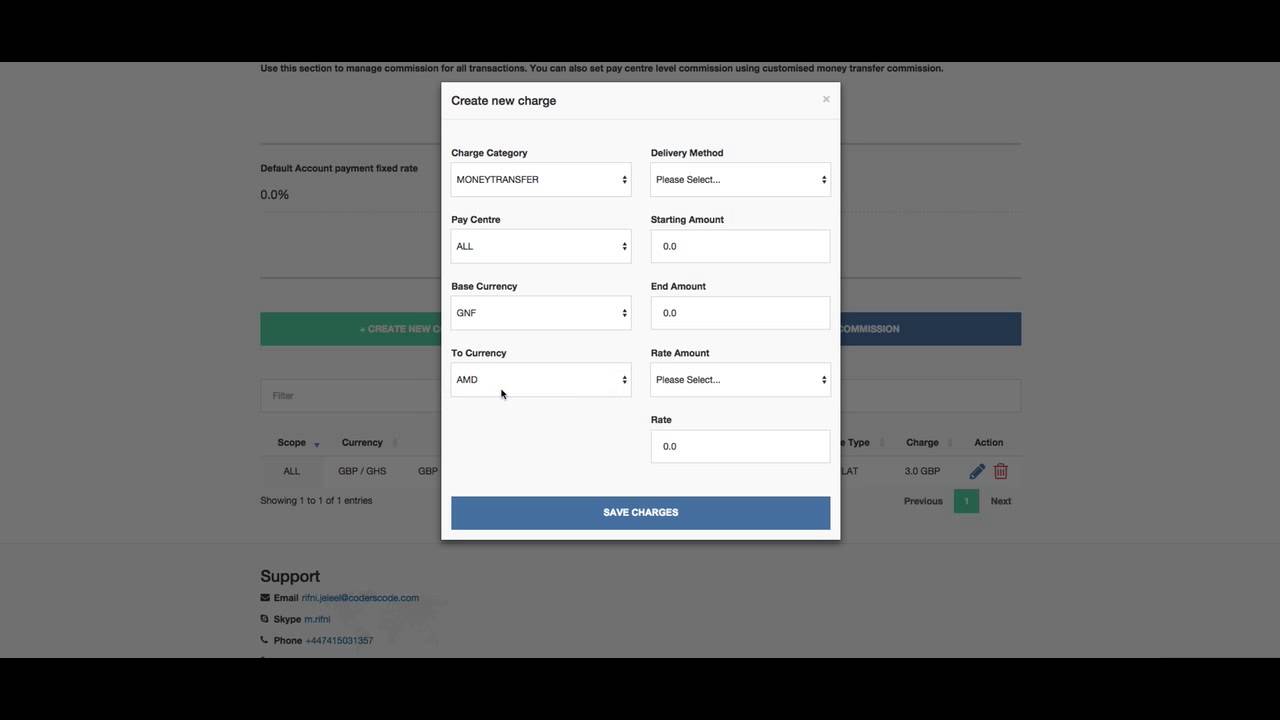Click the Starting Amount input field

point(740,246)
